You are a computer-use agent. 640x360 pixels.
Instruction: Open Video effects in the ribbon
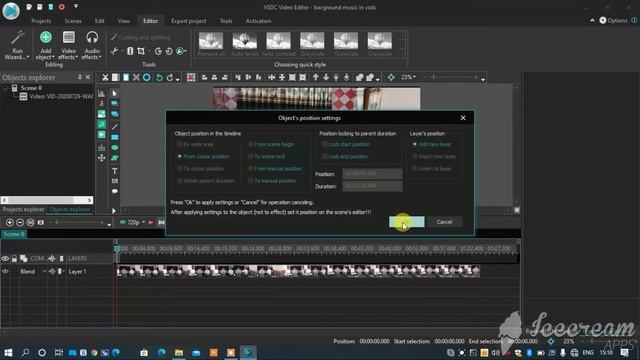pos(68,44)
